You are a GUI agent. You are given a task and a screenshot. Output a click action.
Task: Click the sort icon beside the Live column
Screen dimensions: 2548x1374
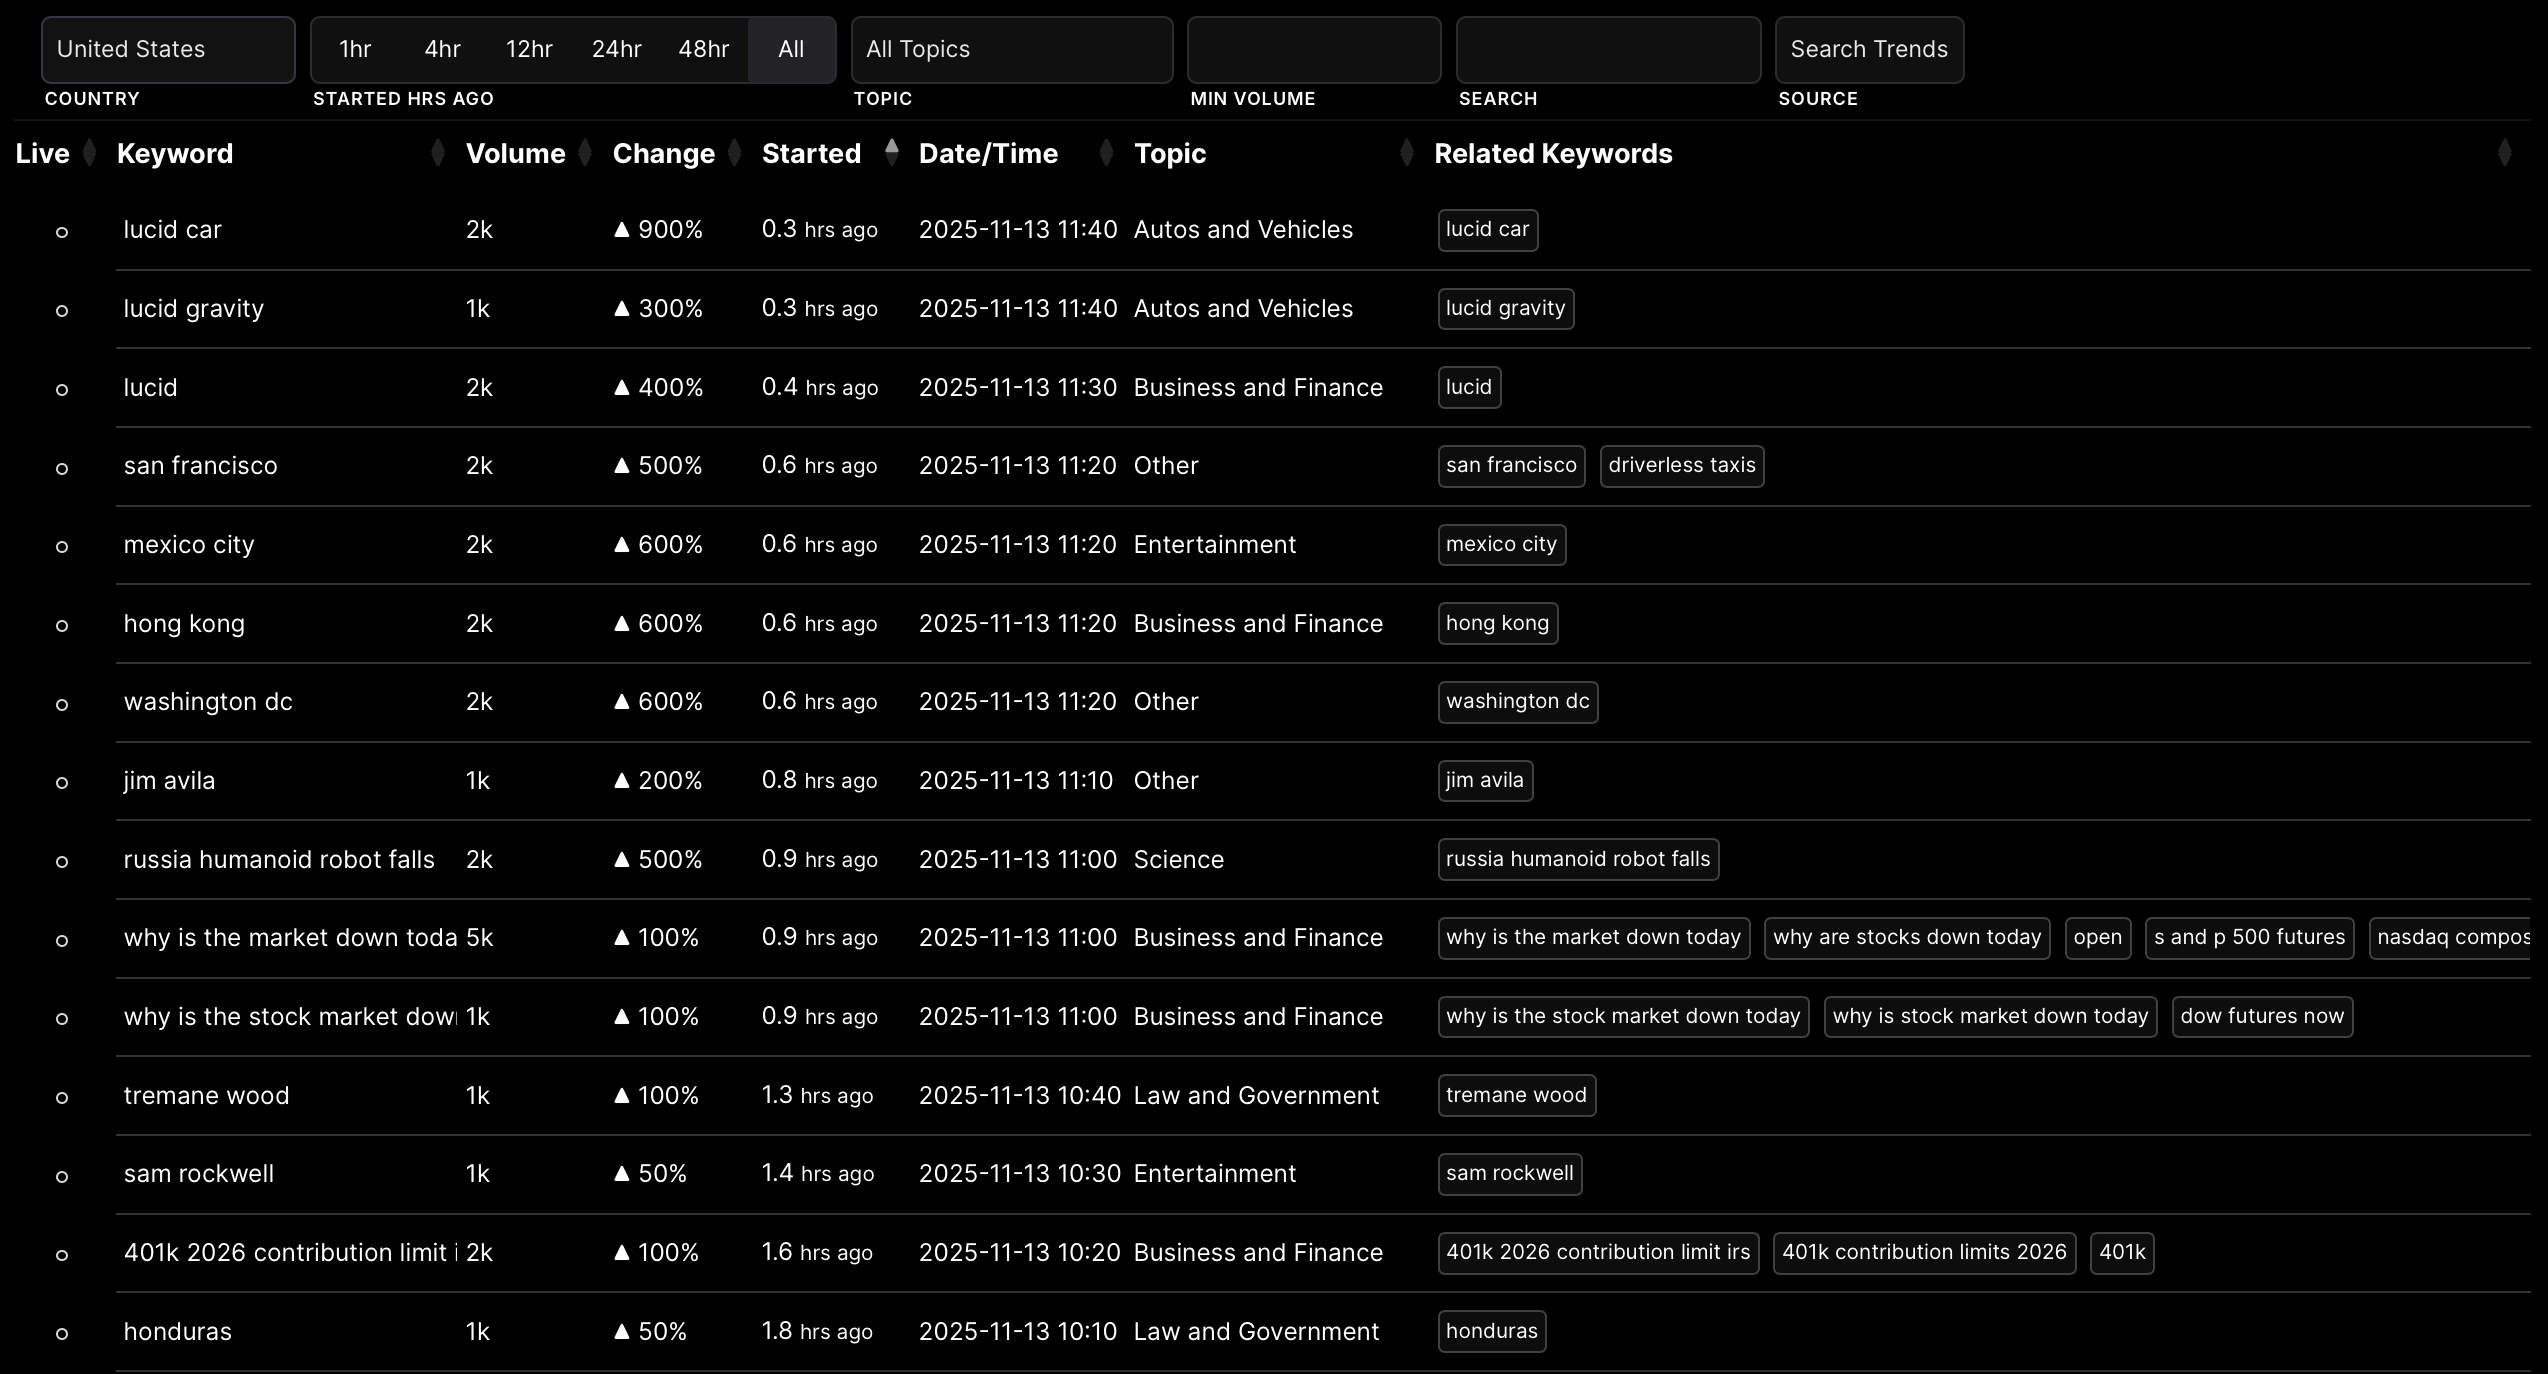click(88, 153)
